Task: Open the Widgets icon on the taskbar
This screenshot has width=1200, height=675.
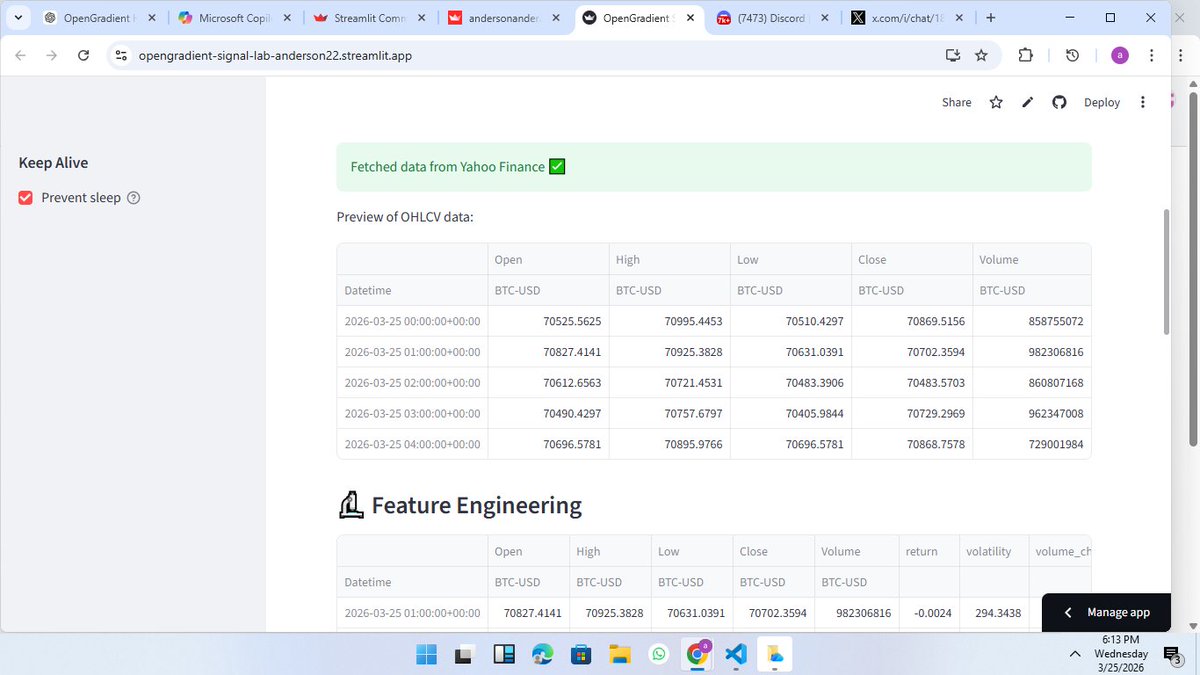Action: pyautogui.click(x=504, y=655)
